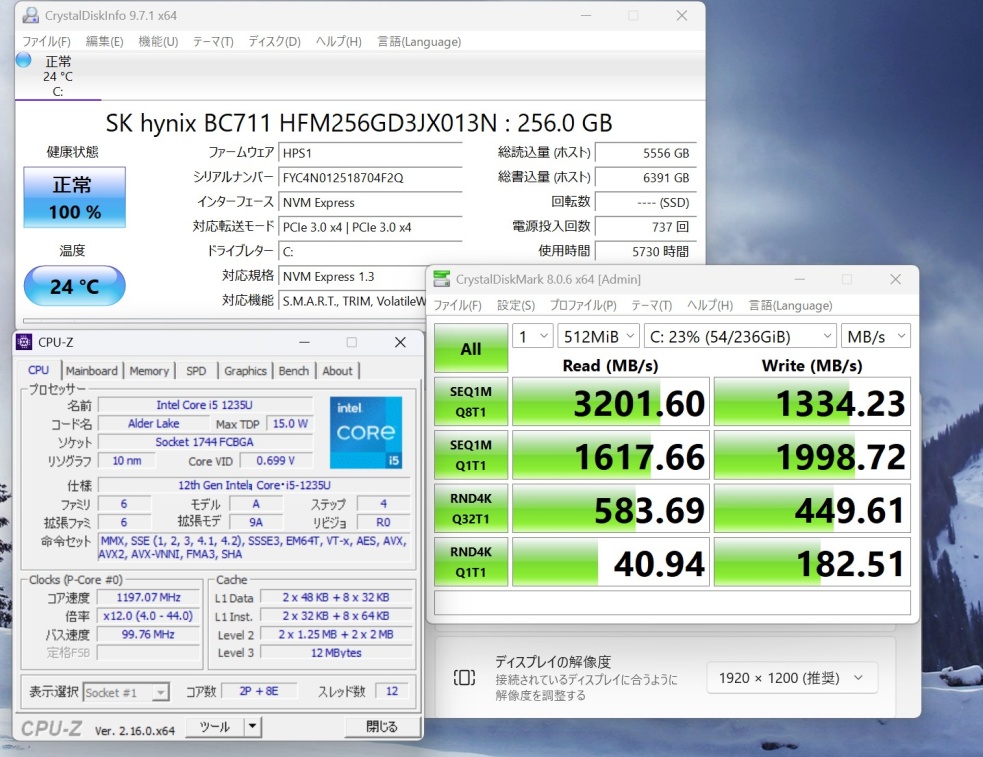Switch to the Mainboard tab in CPU-Z
This screenshot has width=983, height=757.
(92, 371)
